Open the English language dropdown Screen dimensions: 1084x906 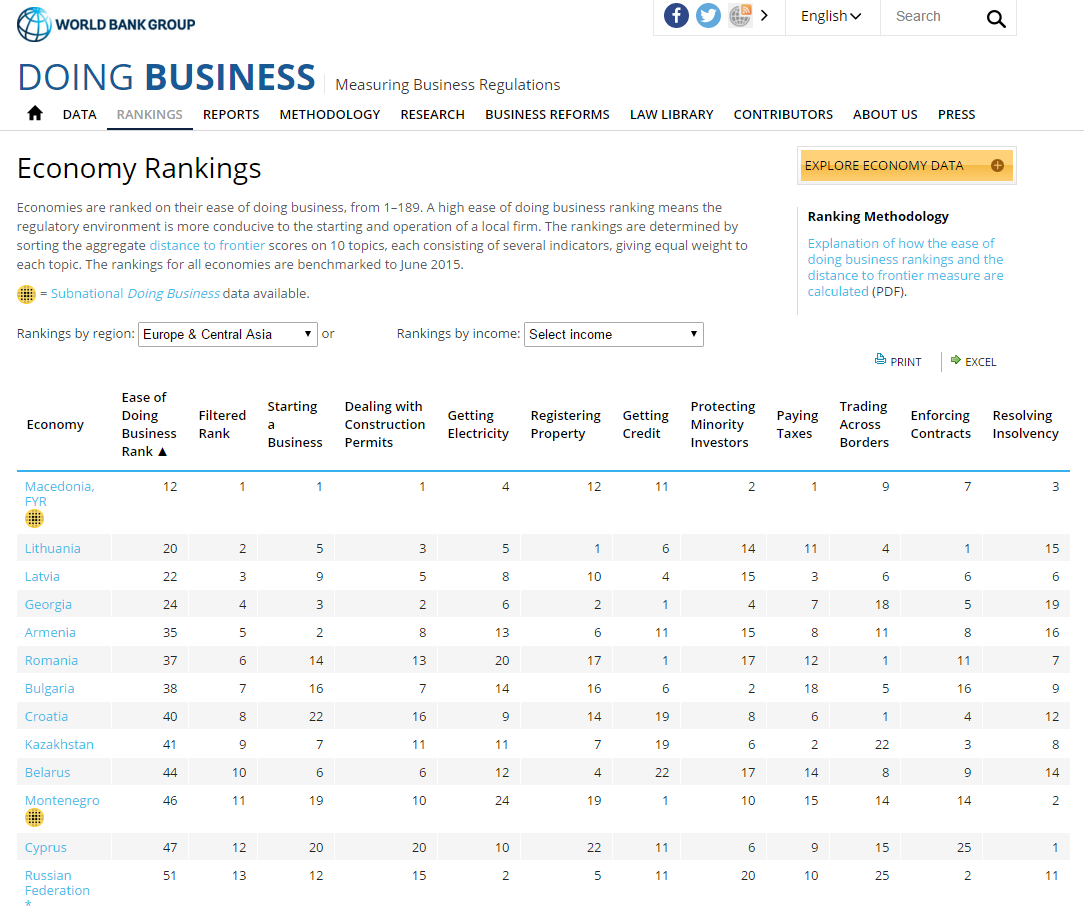coord(831,16)
